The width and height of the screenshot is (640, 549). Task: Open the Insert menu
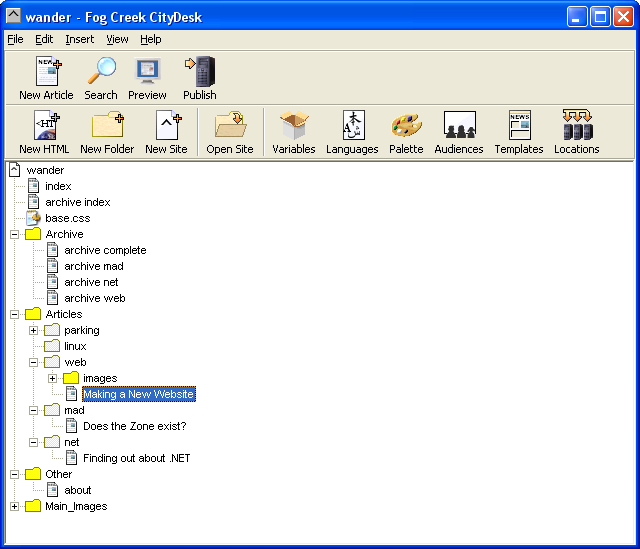[x=80, y=39]
